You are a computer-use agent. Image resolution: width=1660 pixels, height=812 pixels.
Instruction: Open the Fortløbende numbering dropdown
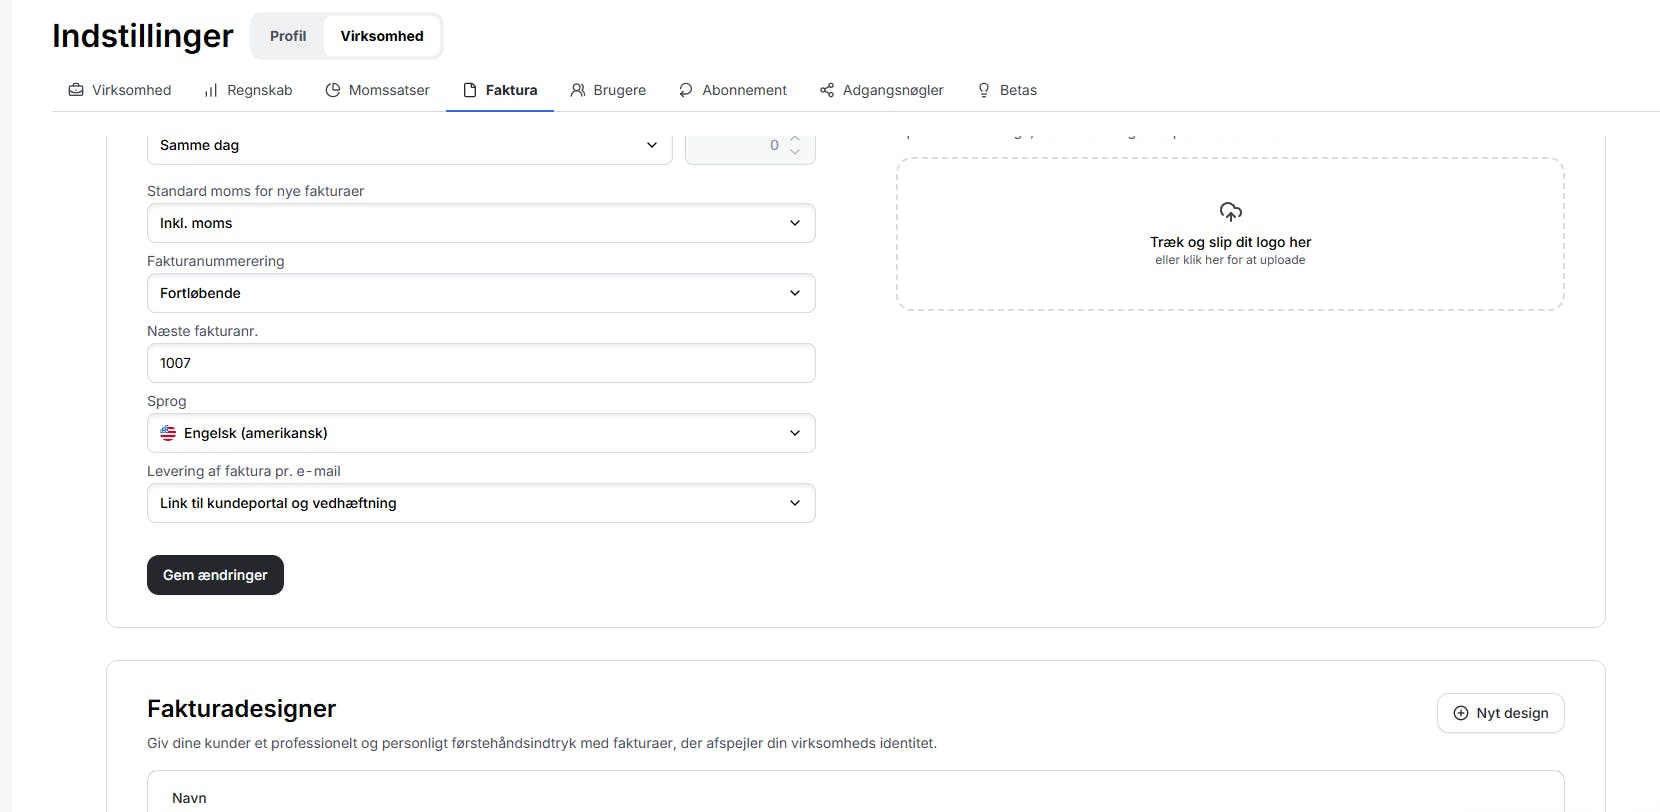point(481,293)
